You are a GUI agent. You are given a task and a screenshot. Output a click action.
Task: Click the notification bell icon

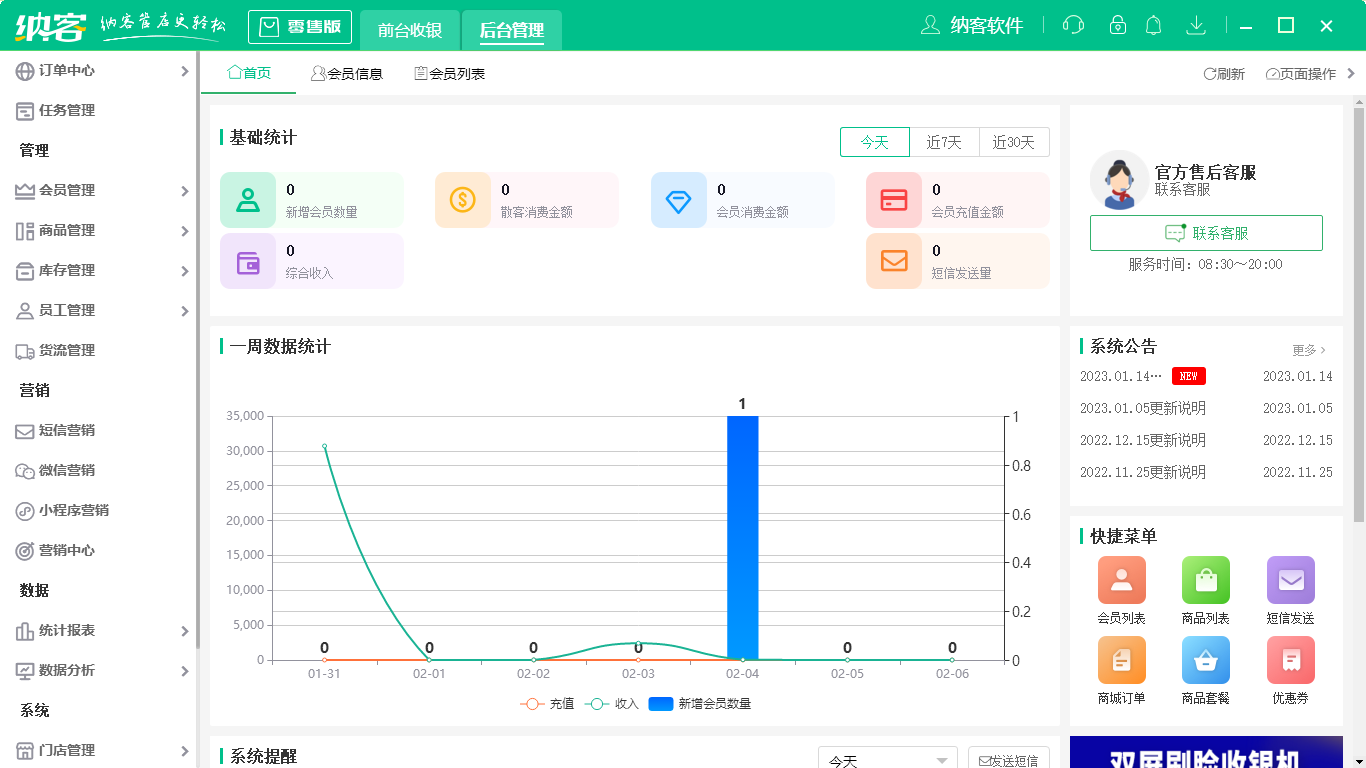point(1153,24)
